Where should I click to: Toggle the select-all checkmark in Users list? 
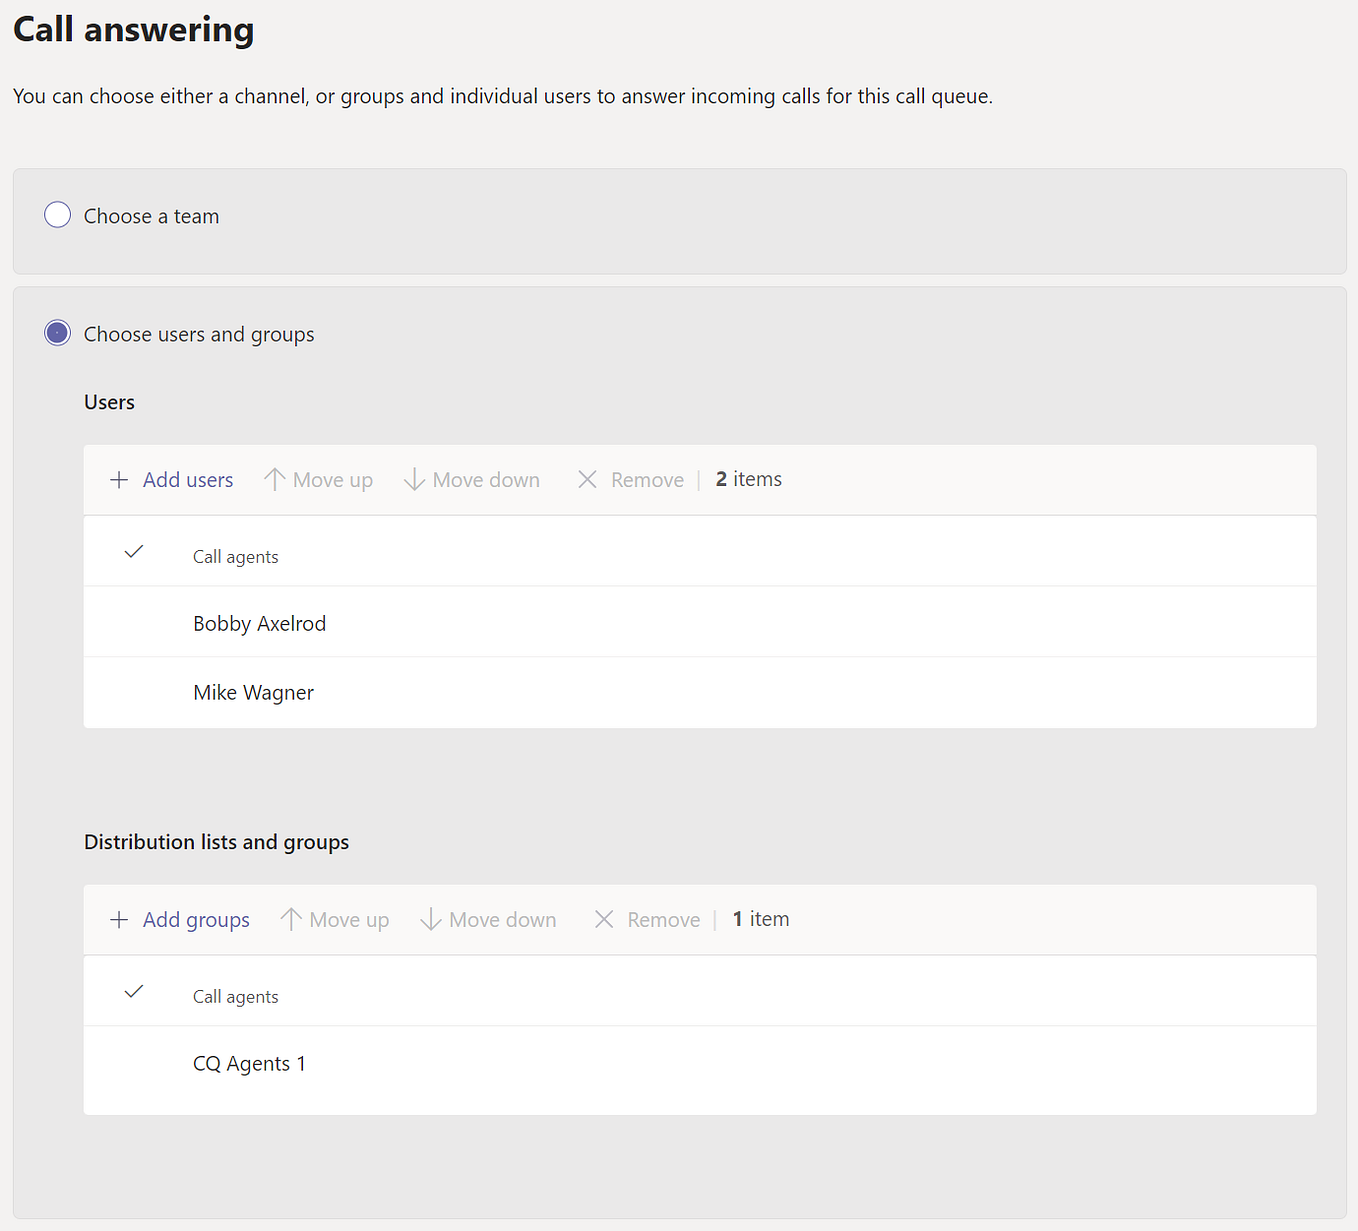coord(134,551)
